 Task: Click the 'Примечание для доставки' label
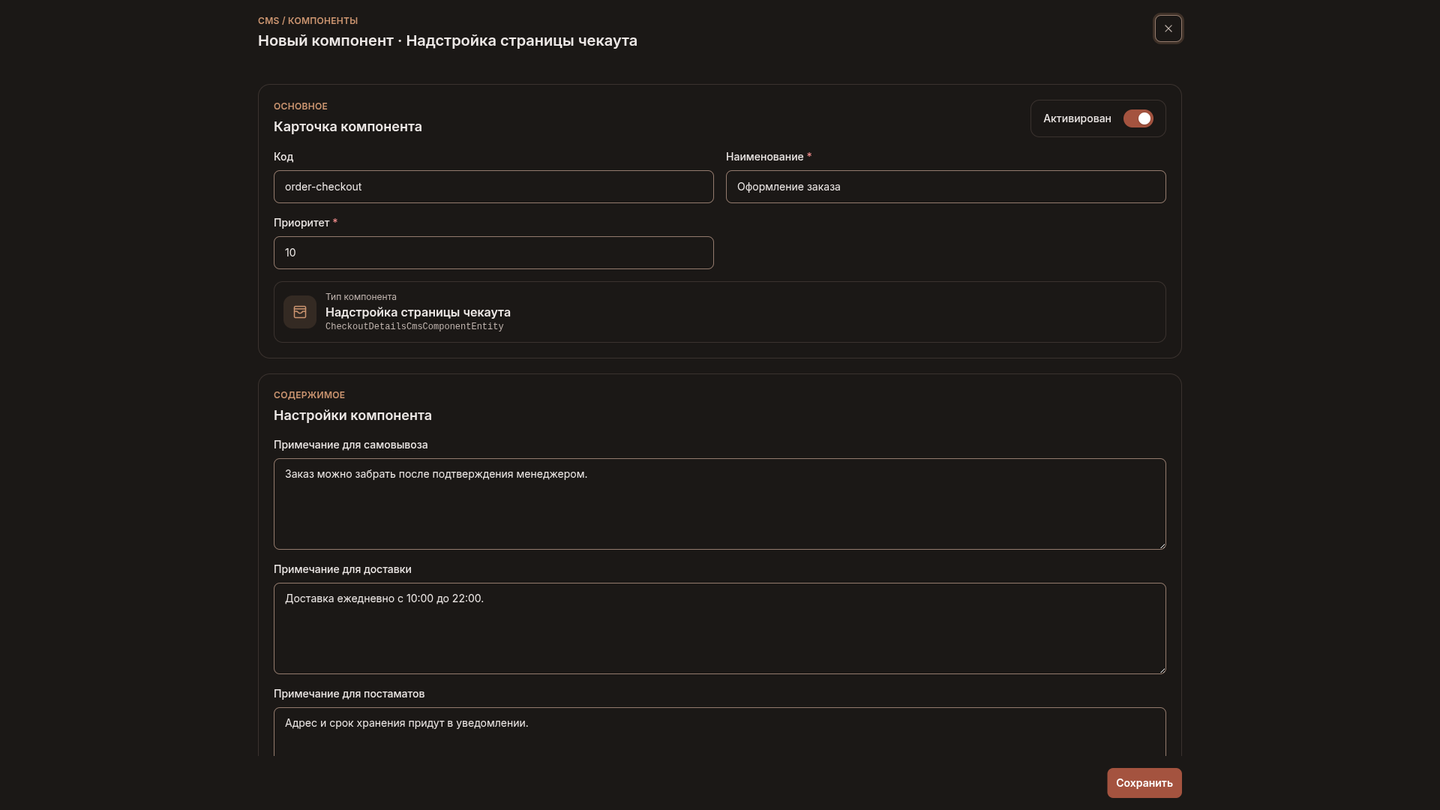coord(343,569)
